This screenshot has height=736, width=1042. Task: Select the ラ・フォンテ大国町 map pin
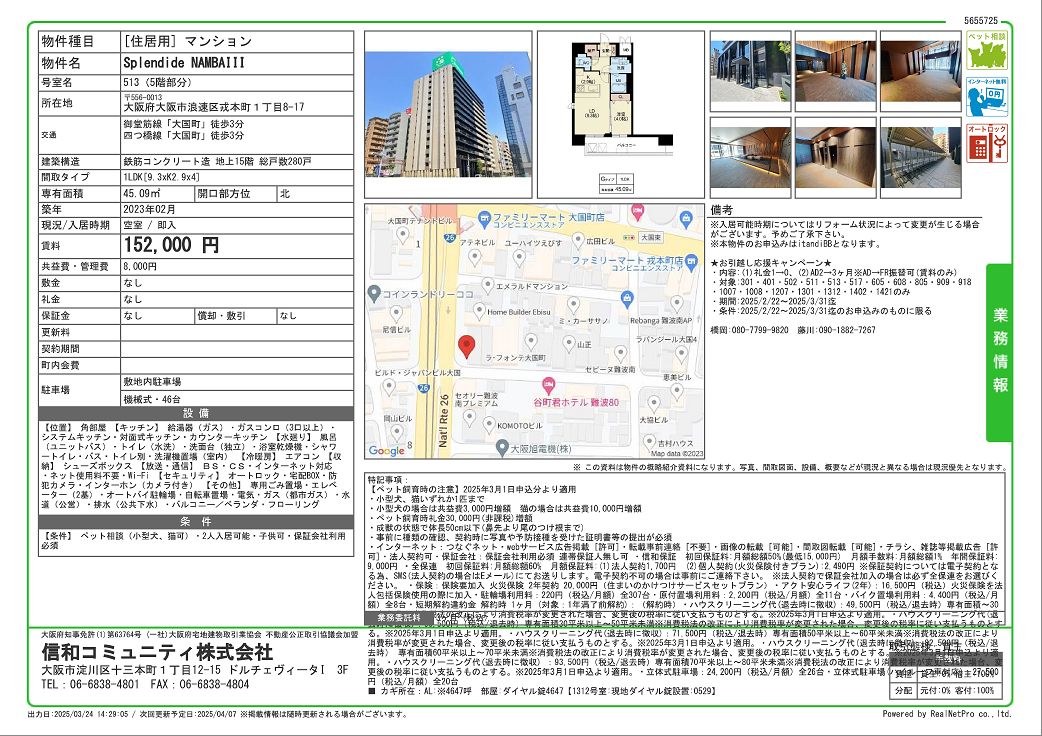[x=531, y=342]
